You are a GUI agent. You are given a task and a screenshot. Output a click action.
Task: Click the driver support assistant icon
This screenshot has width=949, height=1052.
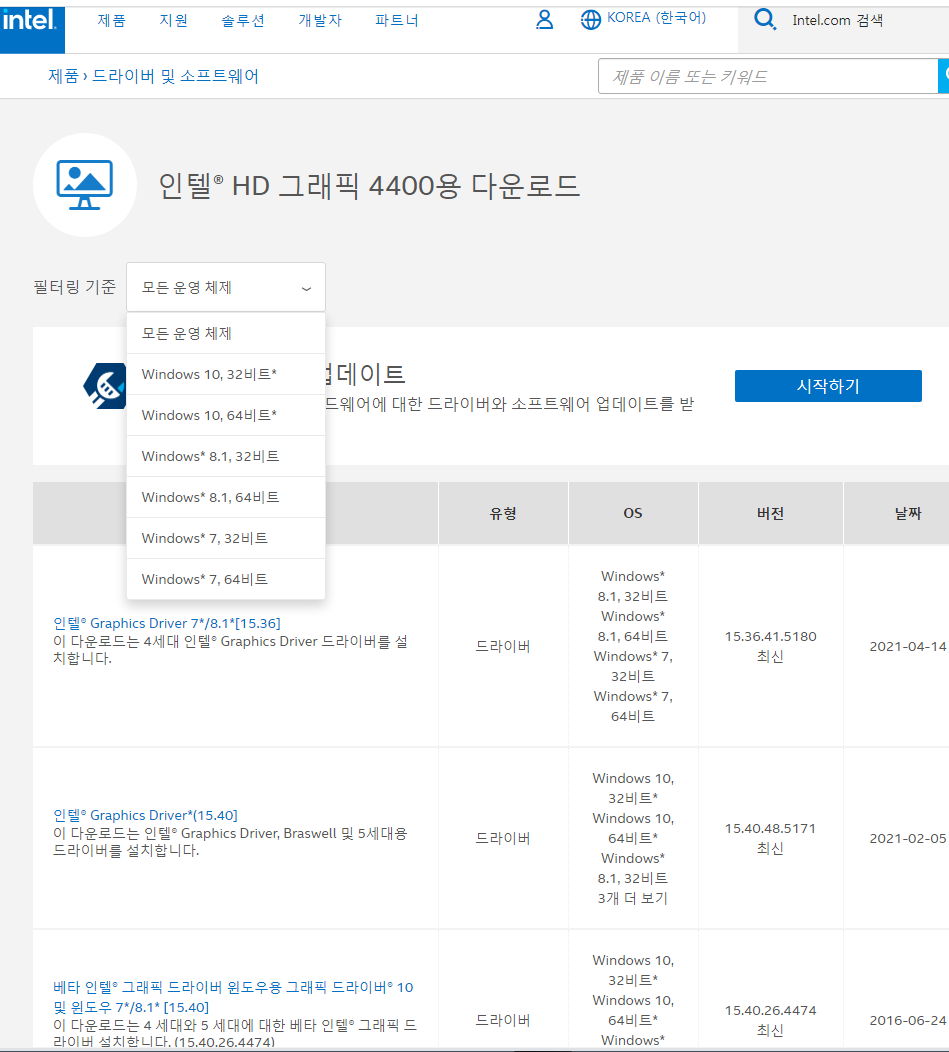[x=105, y=386]
